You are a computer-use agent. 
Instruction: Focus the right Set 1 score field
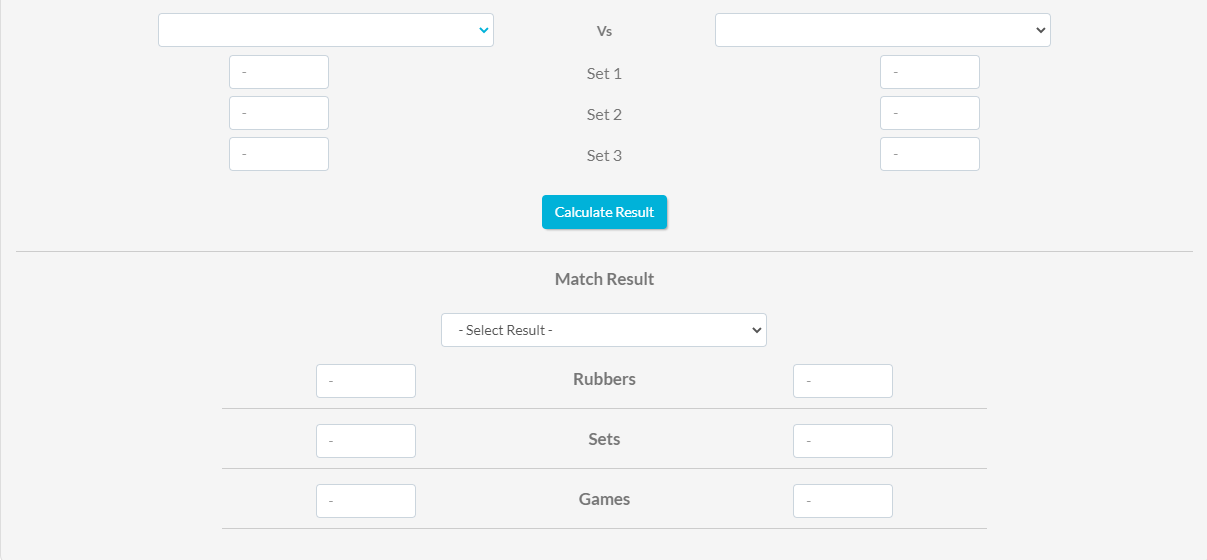930,72
